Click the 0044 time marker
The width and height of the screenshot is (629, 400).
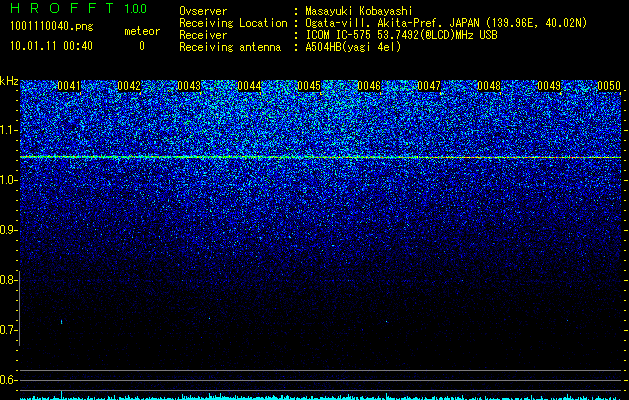(249, 86)
